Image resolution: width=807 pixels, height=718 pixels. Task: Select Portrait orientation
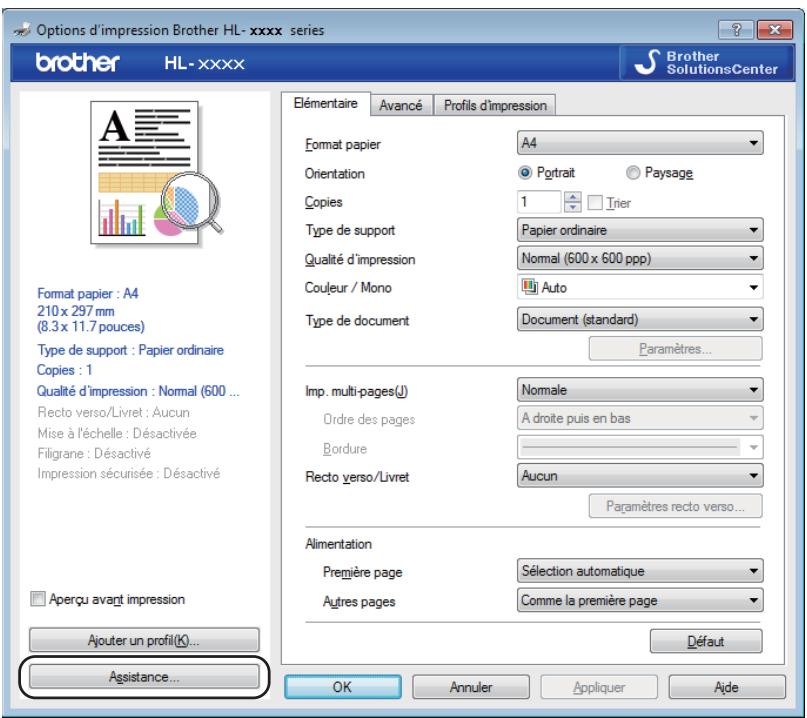pos(546,172)
